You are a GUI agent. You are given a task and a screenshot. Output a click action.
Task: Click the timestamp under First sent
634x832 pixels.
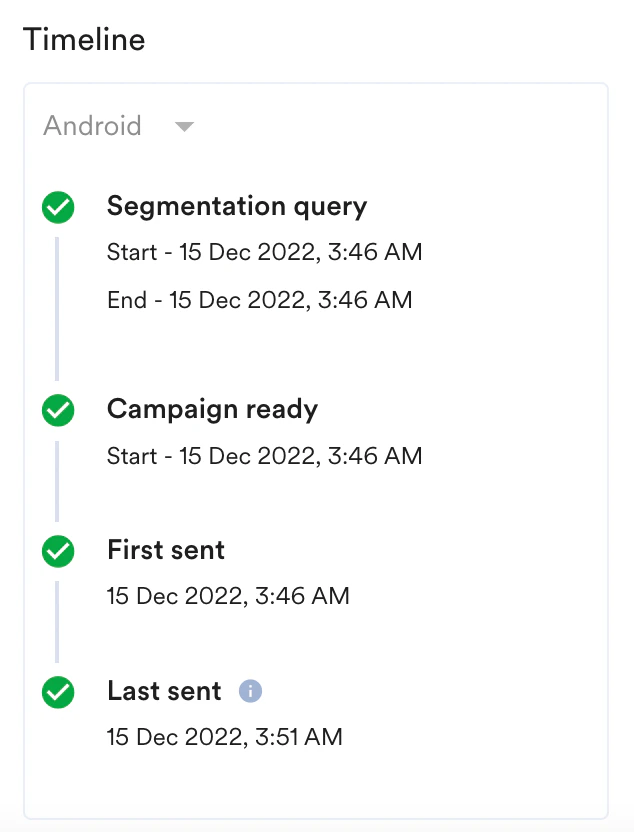coord(228,595)
